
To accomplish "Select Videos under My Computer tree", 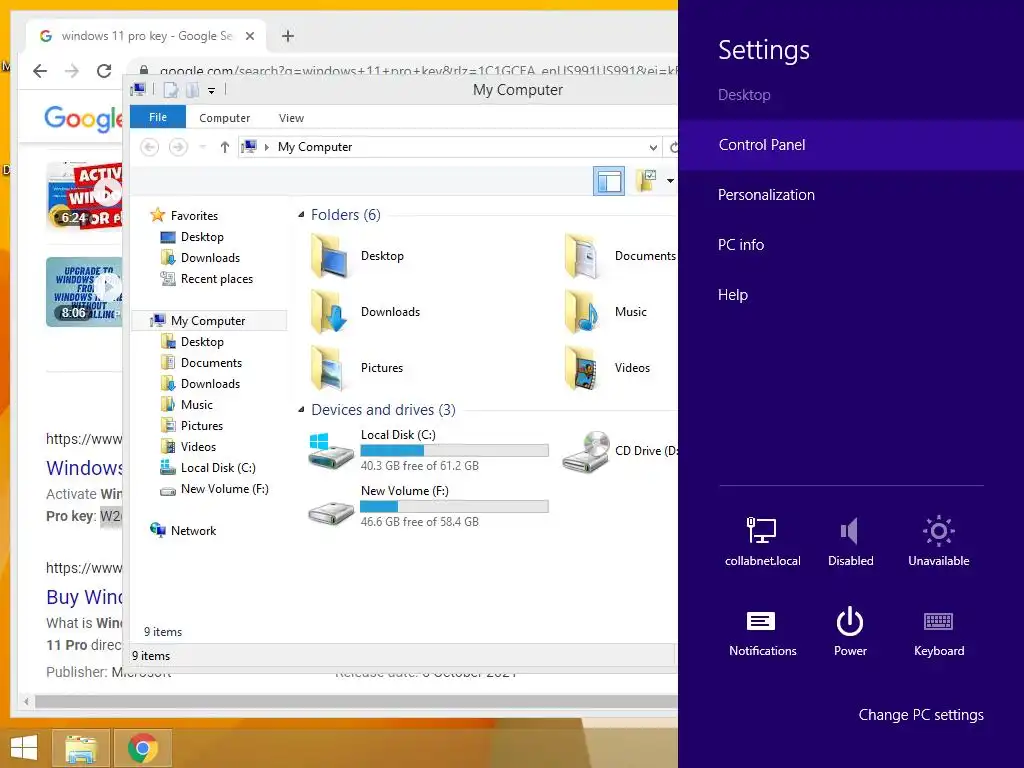I will point(188,447).
